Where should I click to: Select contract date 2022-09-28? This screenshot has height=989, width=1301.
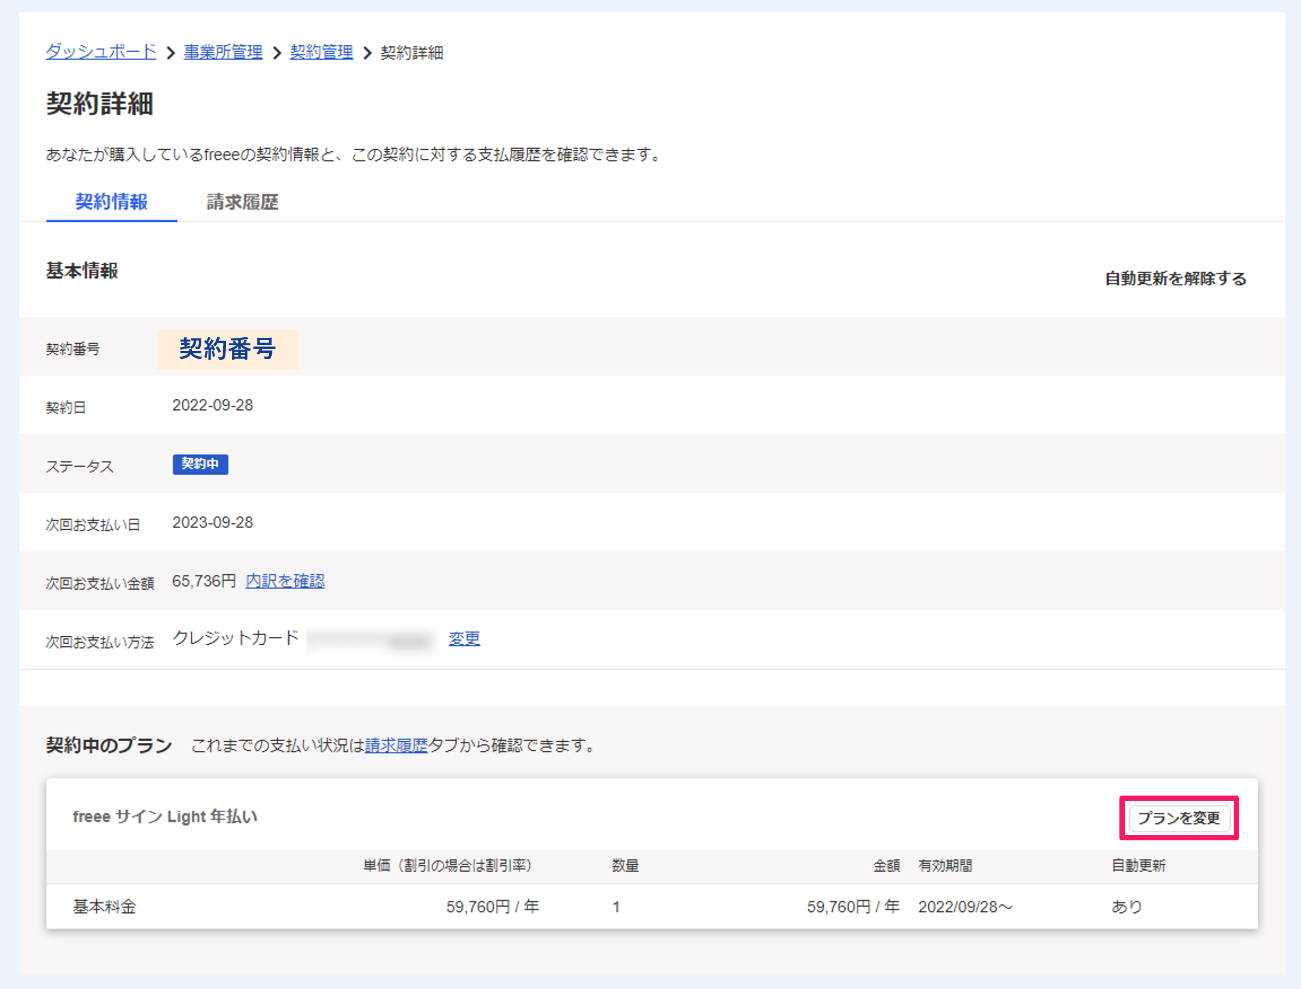[x=213, y=405]
